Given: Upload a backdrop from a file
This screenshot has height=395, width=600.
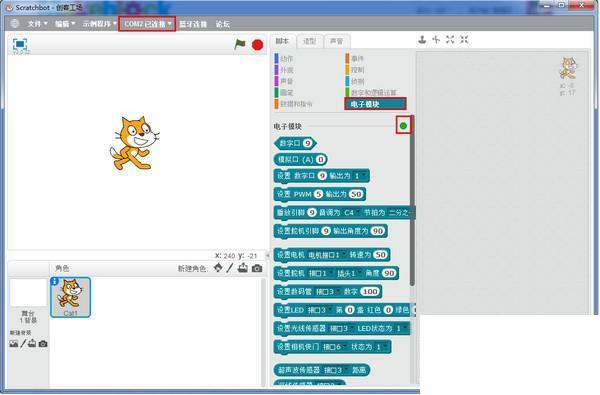Looking at the screenshot, I should point(32,343).
